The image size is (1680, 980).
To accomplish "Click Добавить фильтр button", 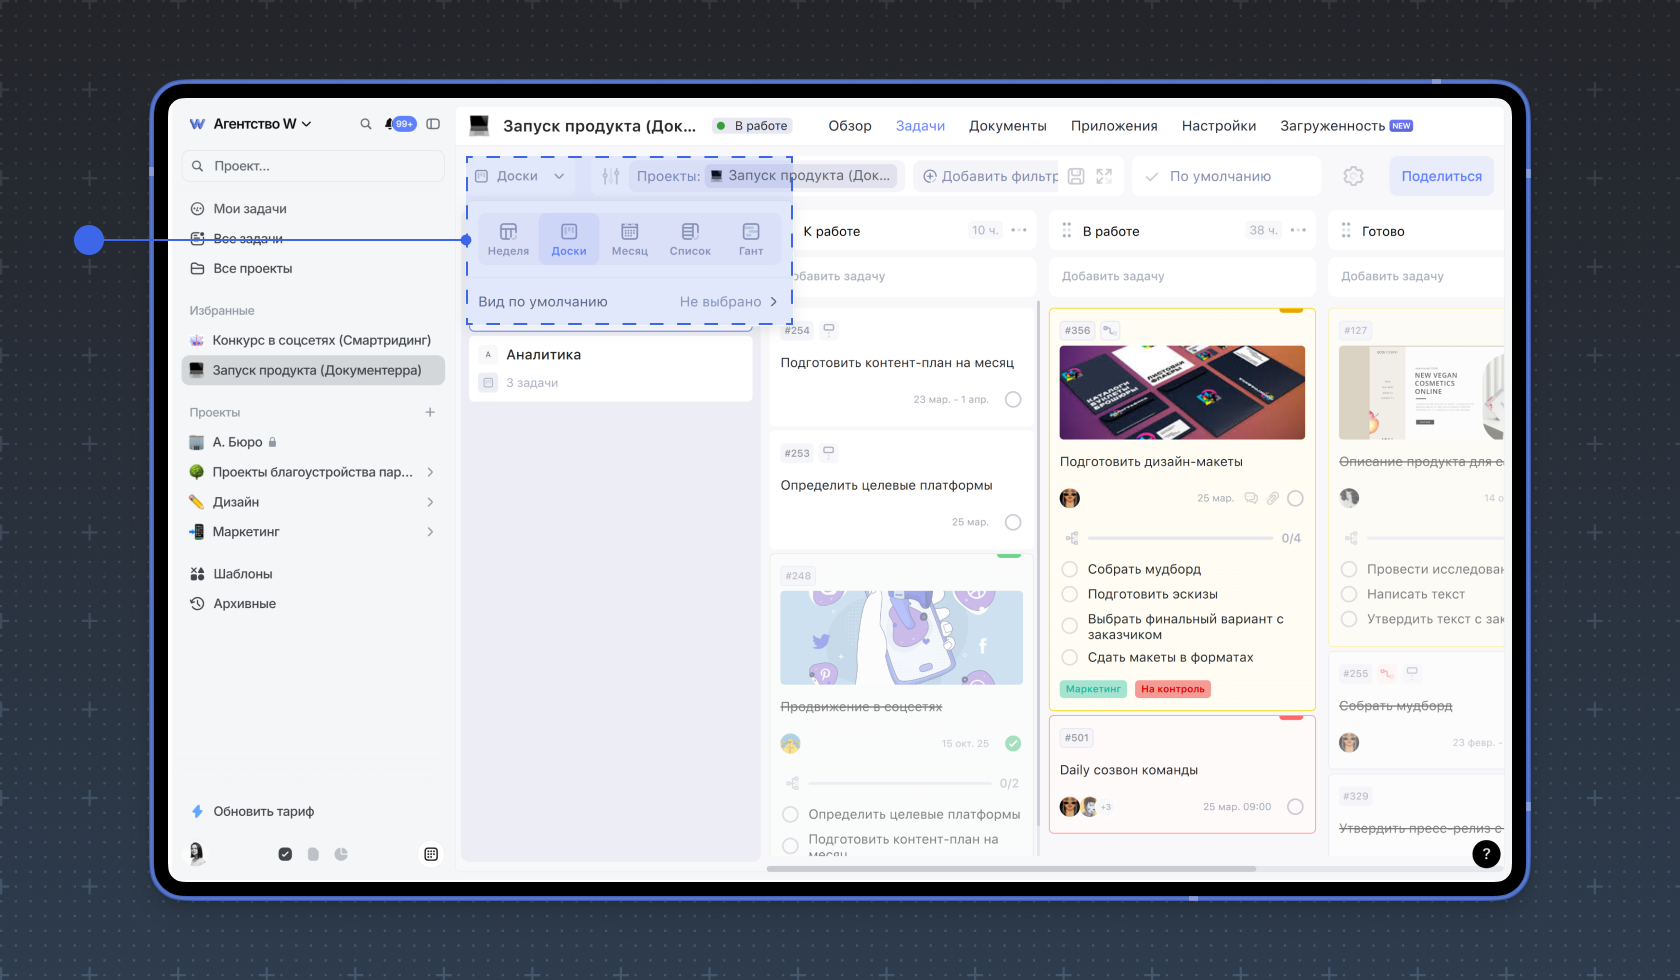I will (x=990, y=176).
